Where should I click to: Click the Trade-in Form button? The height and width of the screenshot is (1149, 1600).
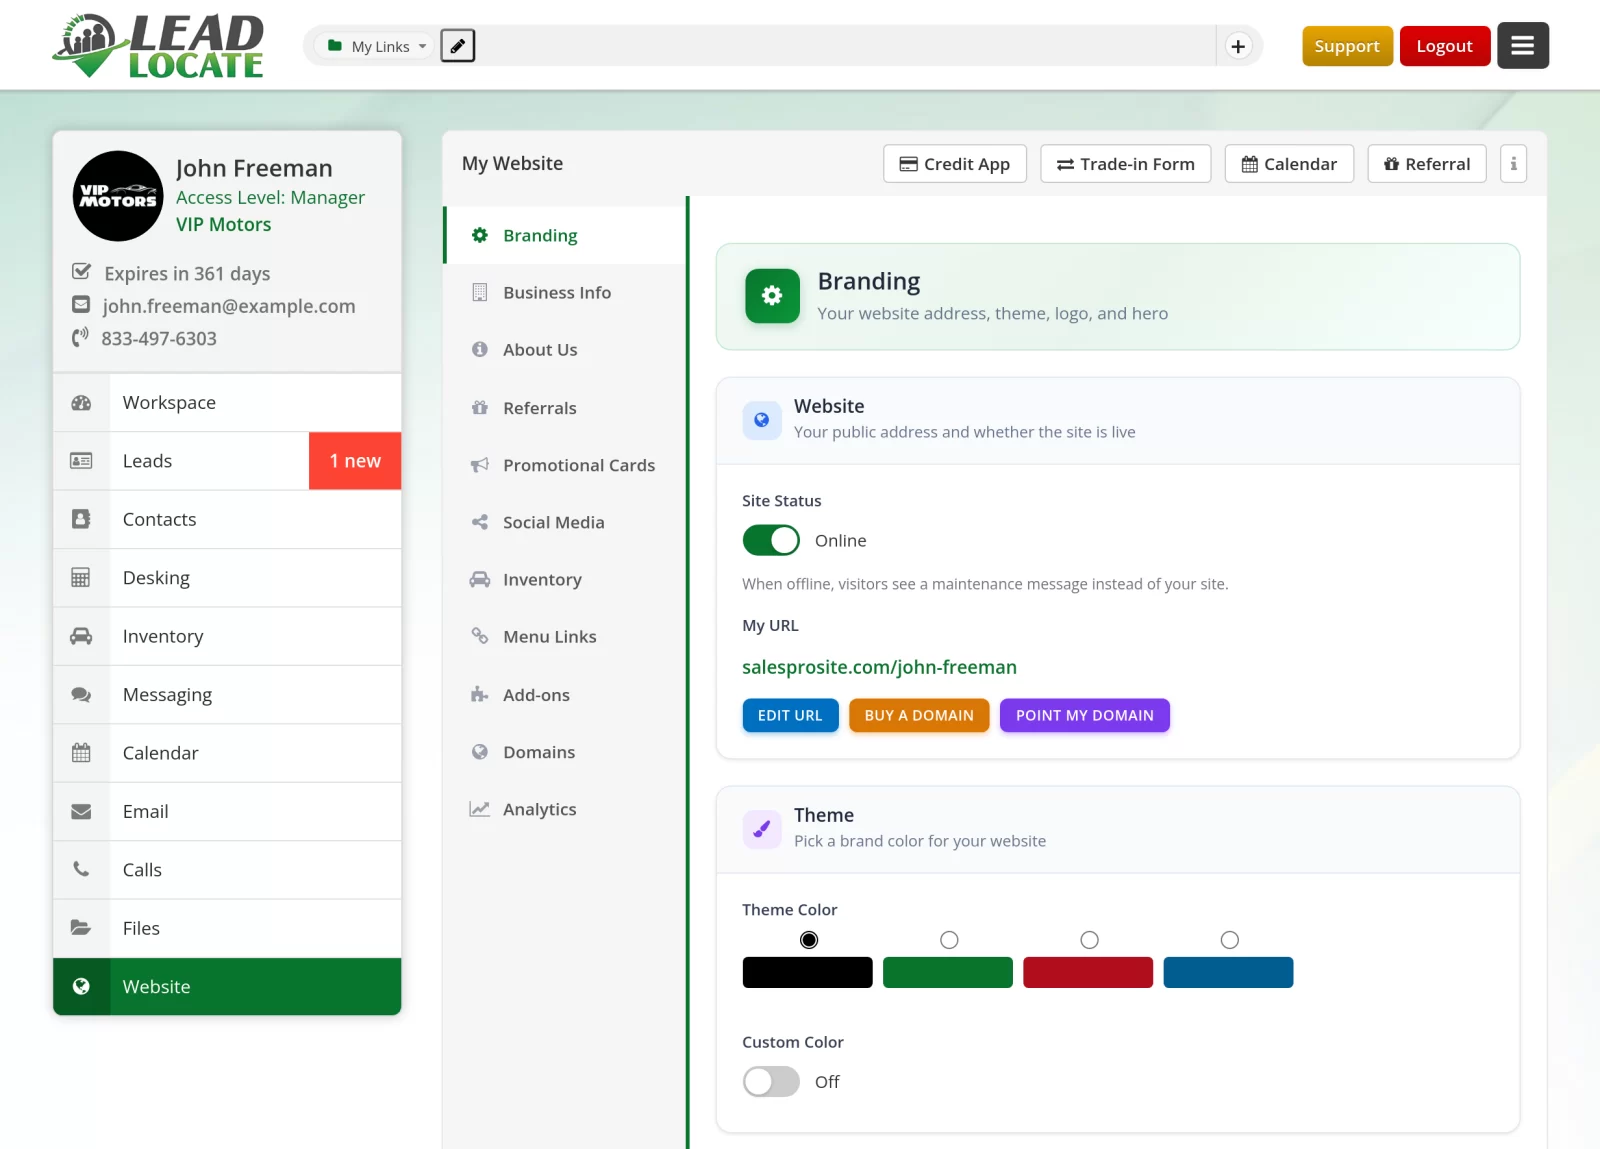point(1125,164)
